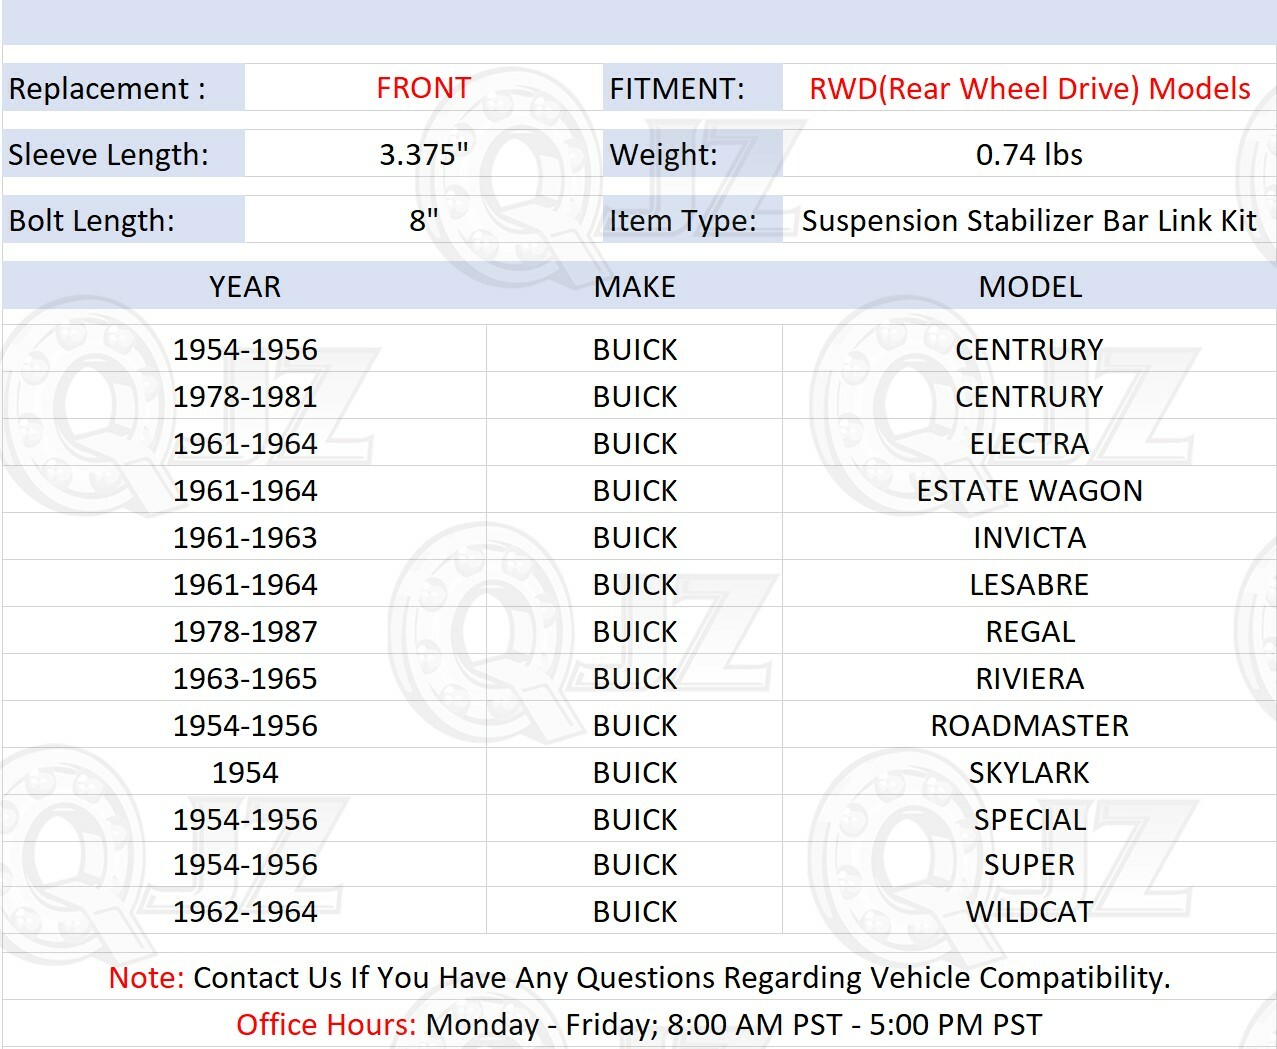
Task: Click the MAKE column header
Action: click(x=635, y=287)
